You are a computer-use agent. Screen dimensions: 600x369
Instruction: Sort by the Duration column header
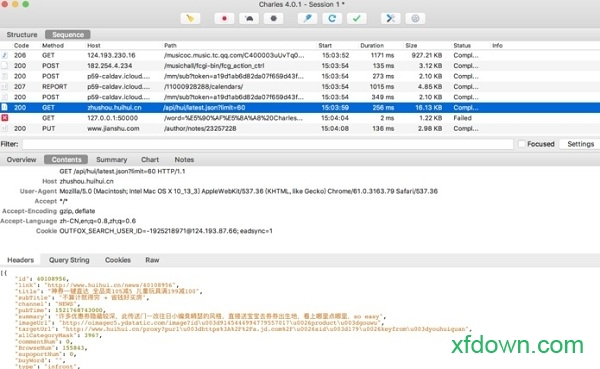click(372, 46)
